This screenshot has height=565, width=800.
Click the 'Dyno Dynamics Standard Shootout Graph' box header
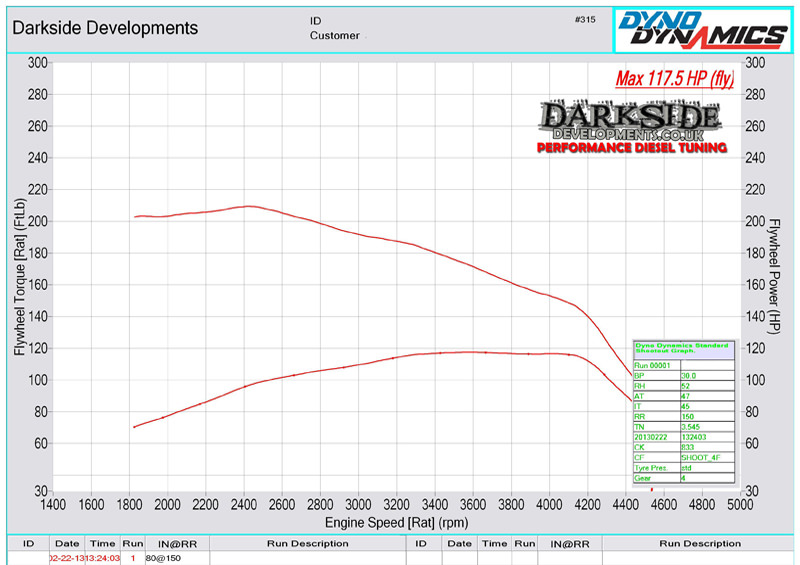[x=684, y=349]
